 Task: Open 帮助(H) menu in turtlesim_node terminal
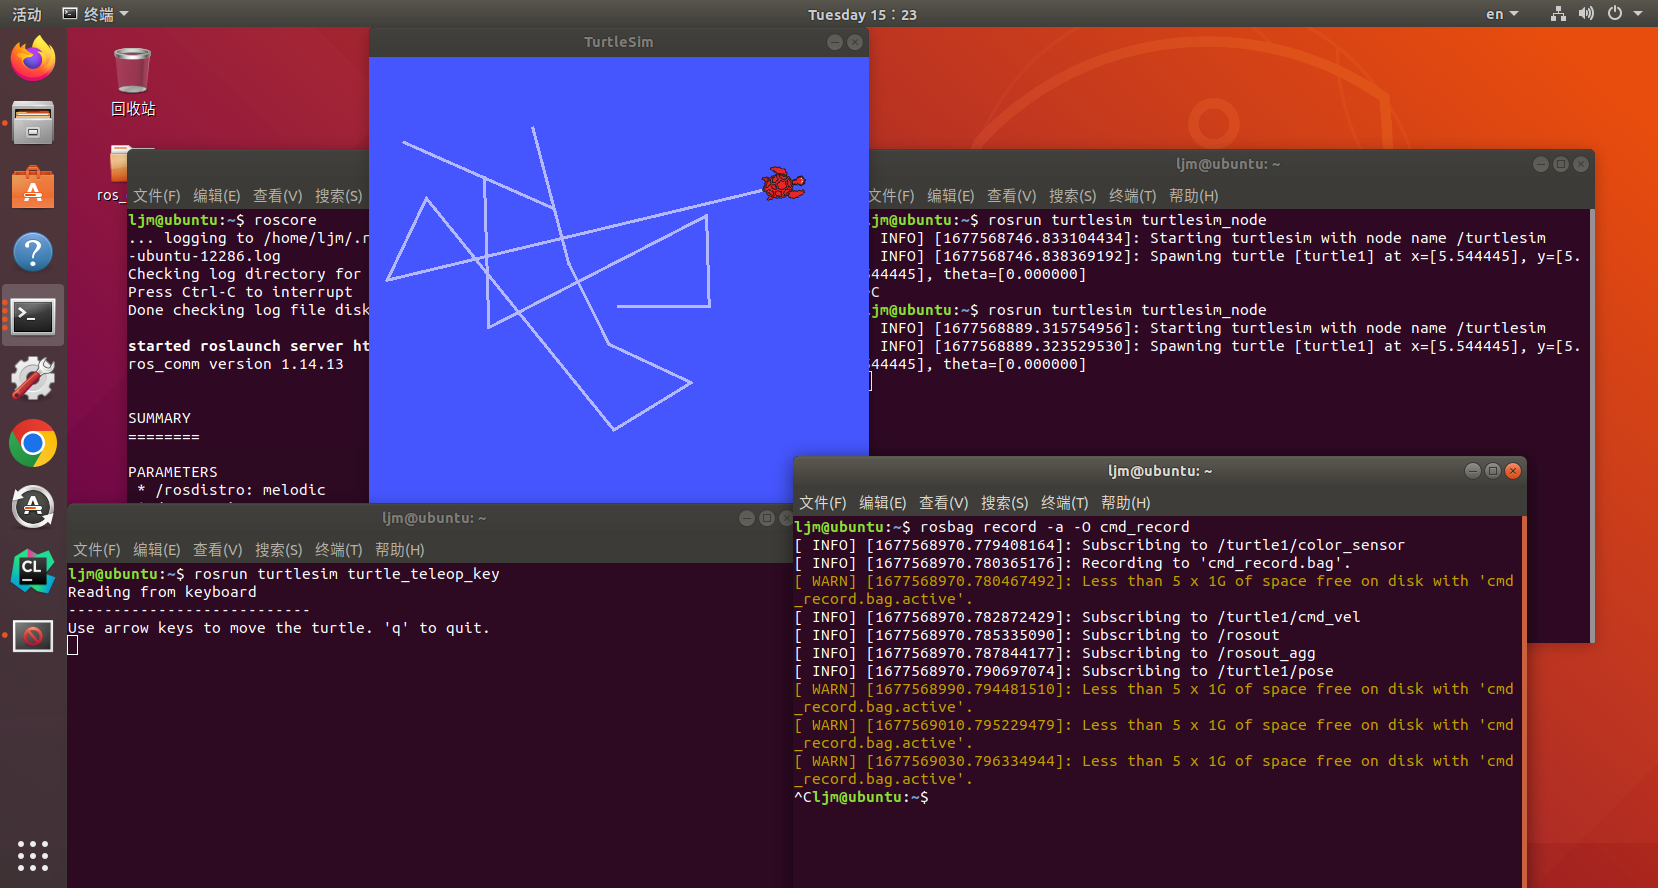point(1194,196)
